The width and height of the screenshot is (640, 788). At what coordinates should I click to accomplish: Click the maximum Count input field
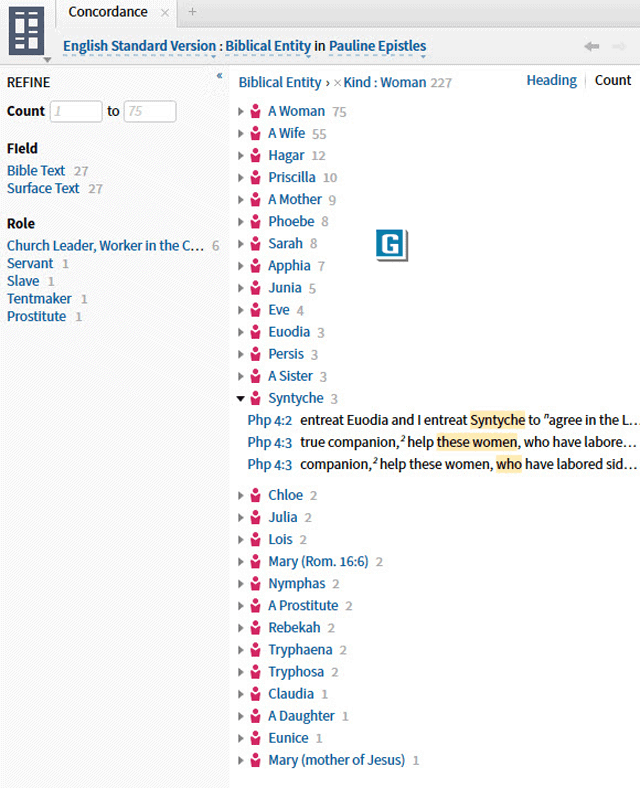(x=150, y=111)
